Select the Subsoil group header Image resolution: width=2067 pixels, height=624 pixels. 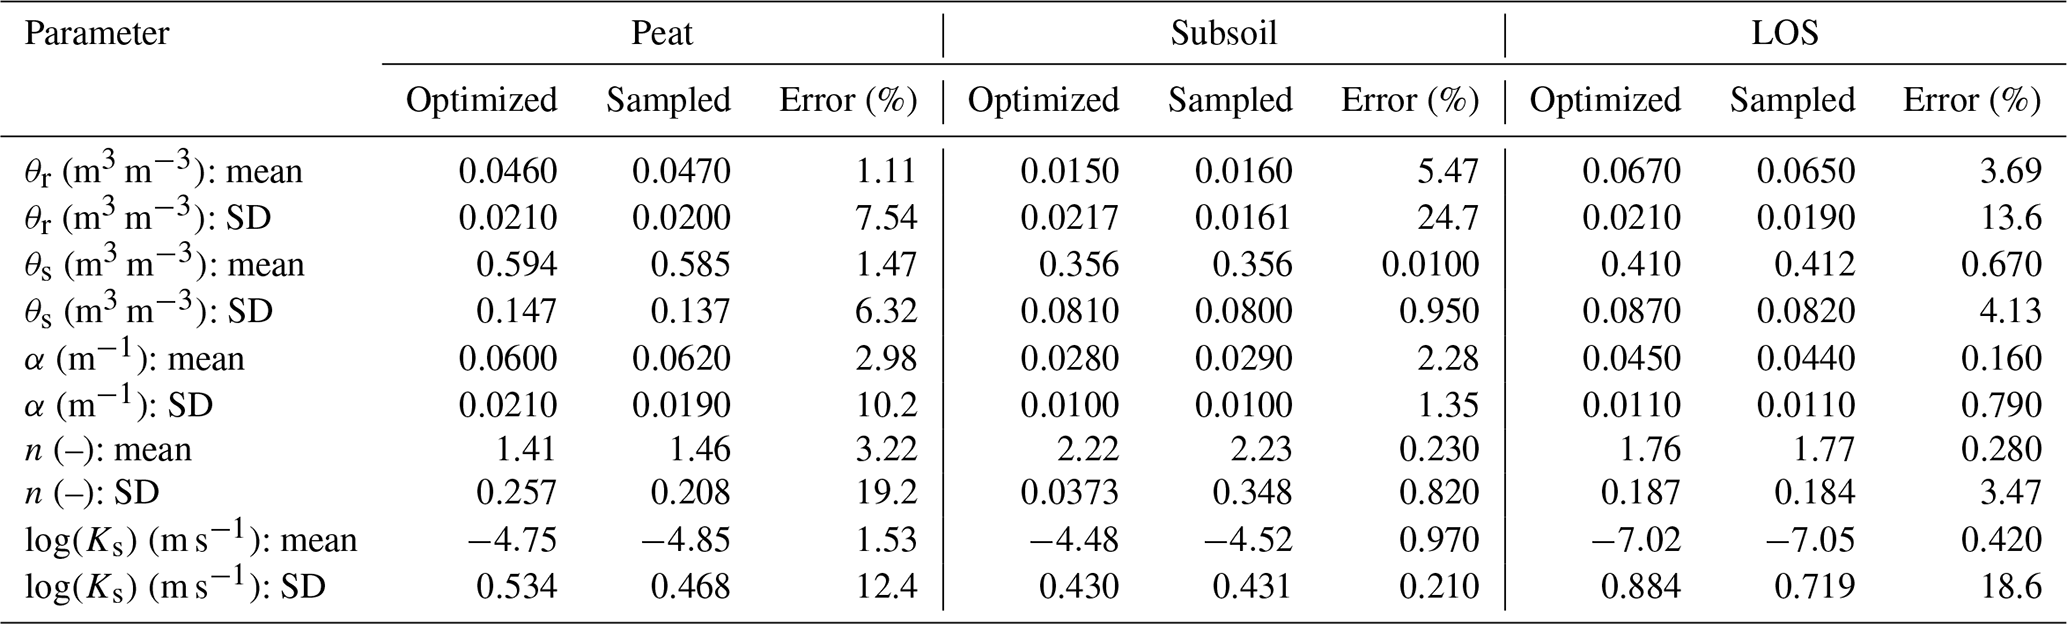coord(1223,34)
